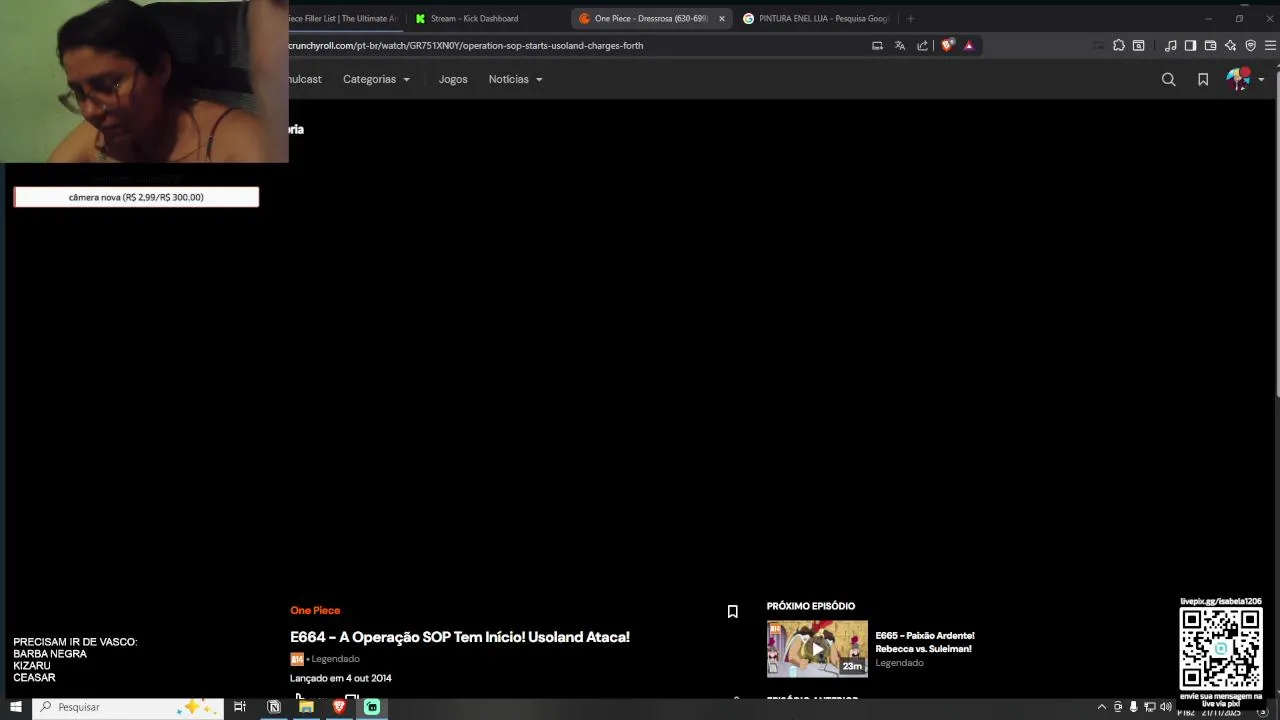Click the E664 episode title text

point(460,637)
